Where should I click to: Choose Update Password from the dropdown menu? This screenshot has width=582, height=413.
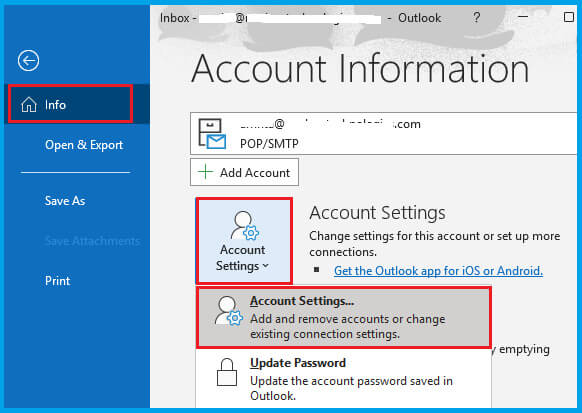coord(343,378)
